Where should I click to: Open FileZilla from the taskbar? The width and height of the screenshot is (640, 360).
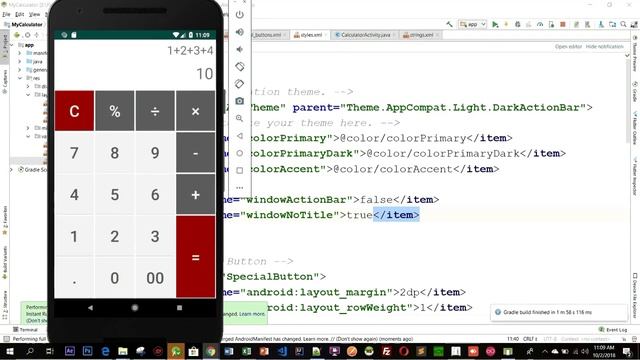point(386,351)
